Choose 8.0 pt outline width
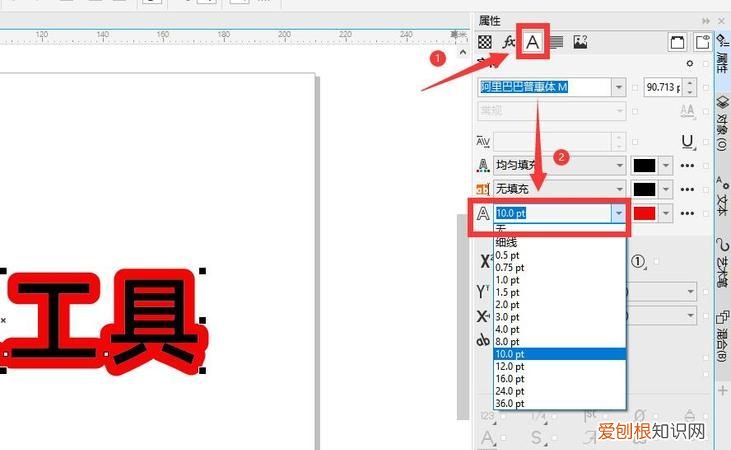The width and height of the screenshot is (731, 450). pyautogui.click(x=559, y=342)
